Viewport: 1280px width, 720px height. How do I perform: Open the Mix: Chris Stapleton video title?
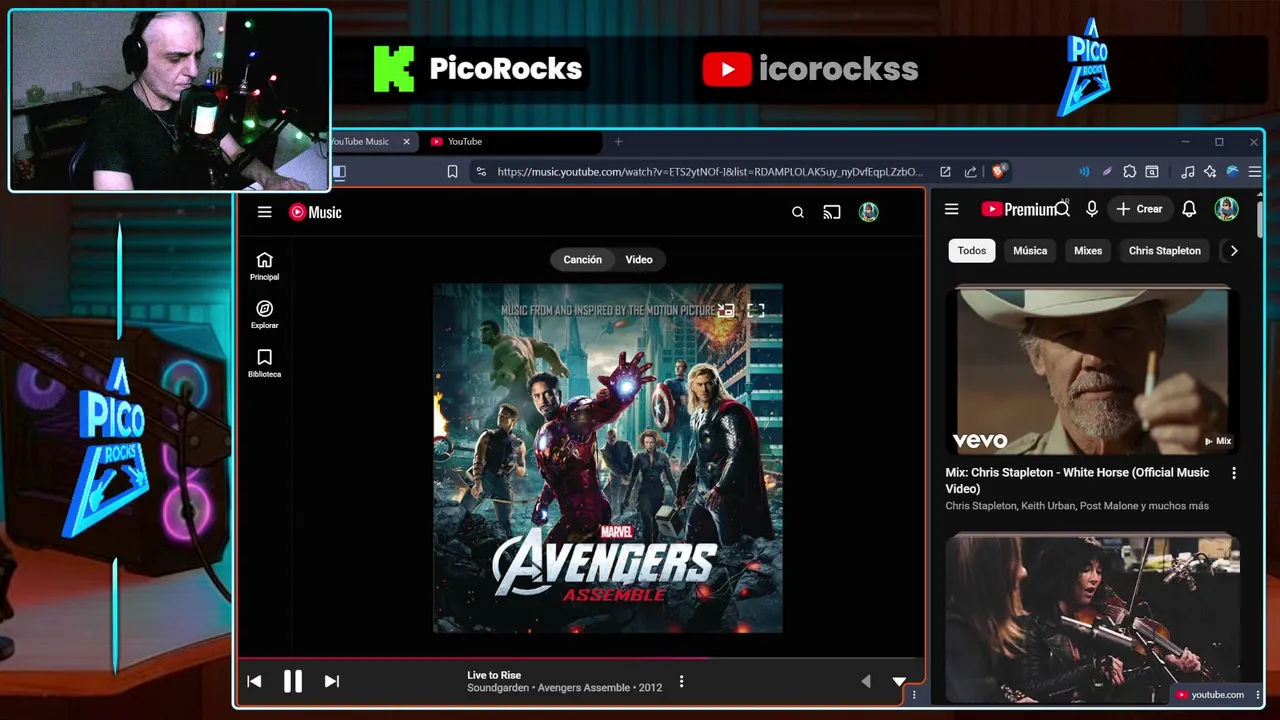coord(1077,480)
